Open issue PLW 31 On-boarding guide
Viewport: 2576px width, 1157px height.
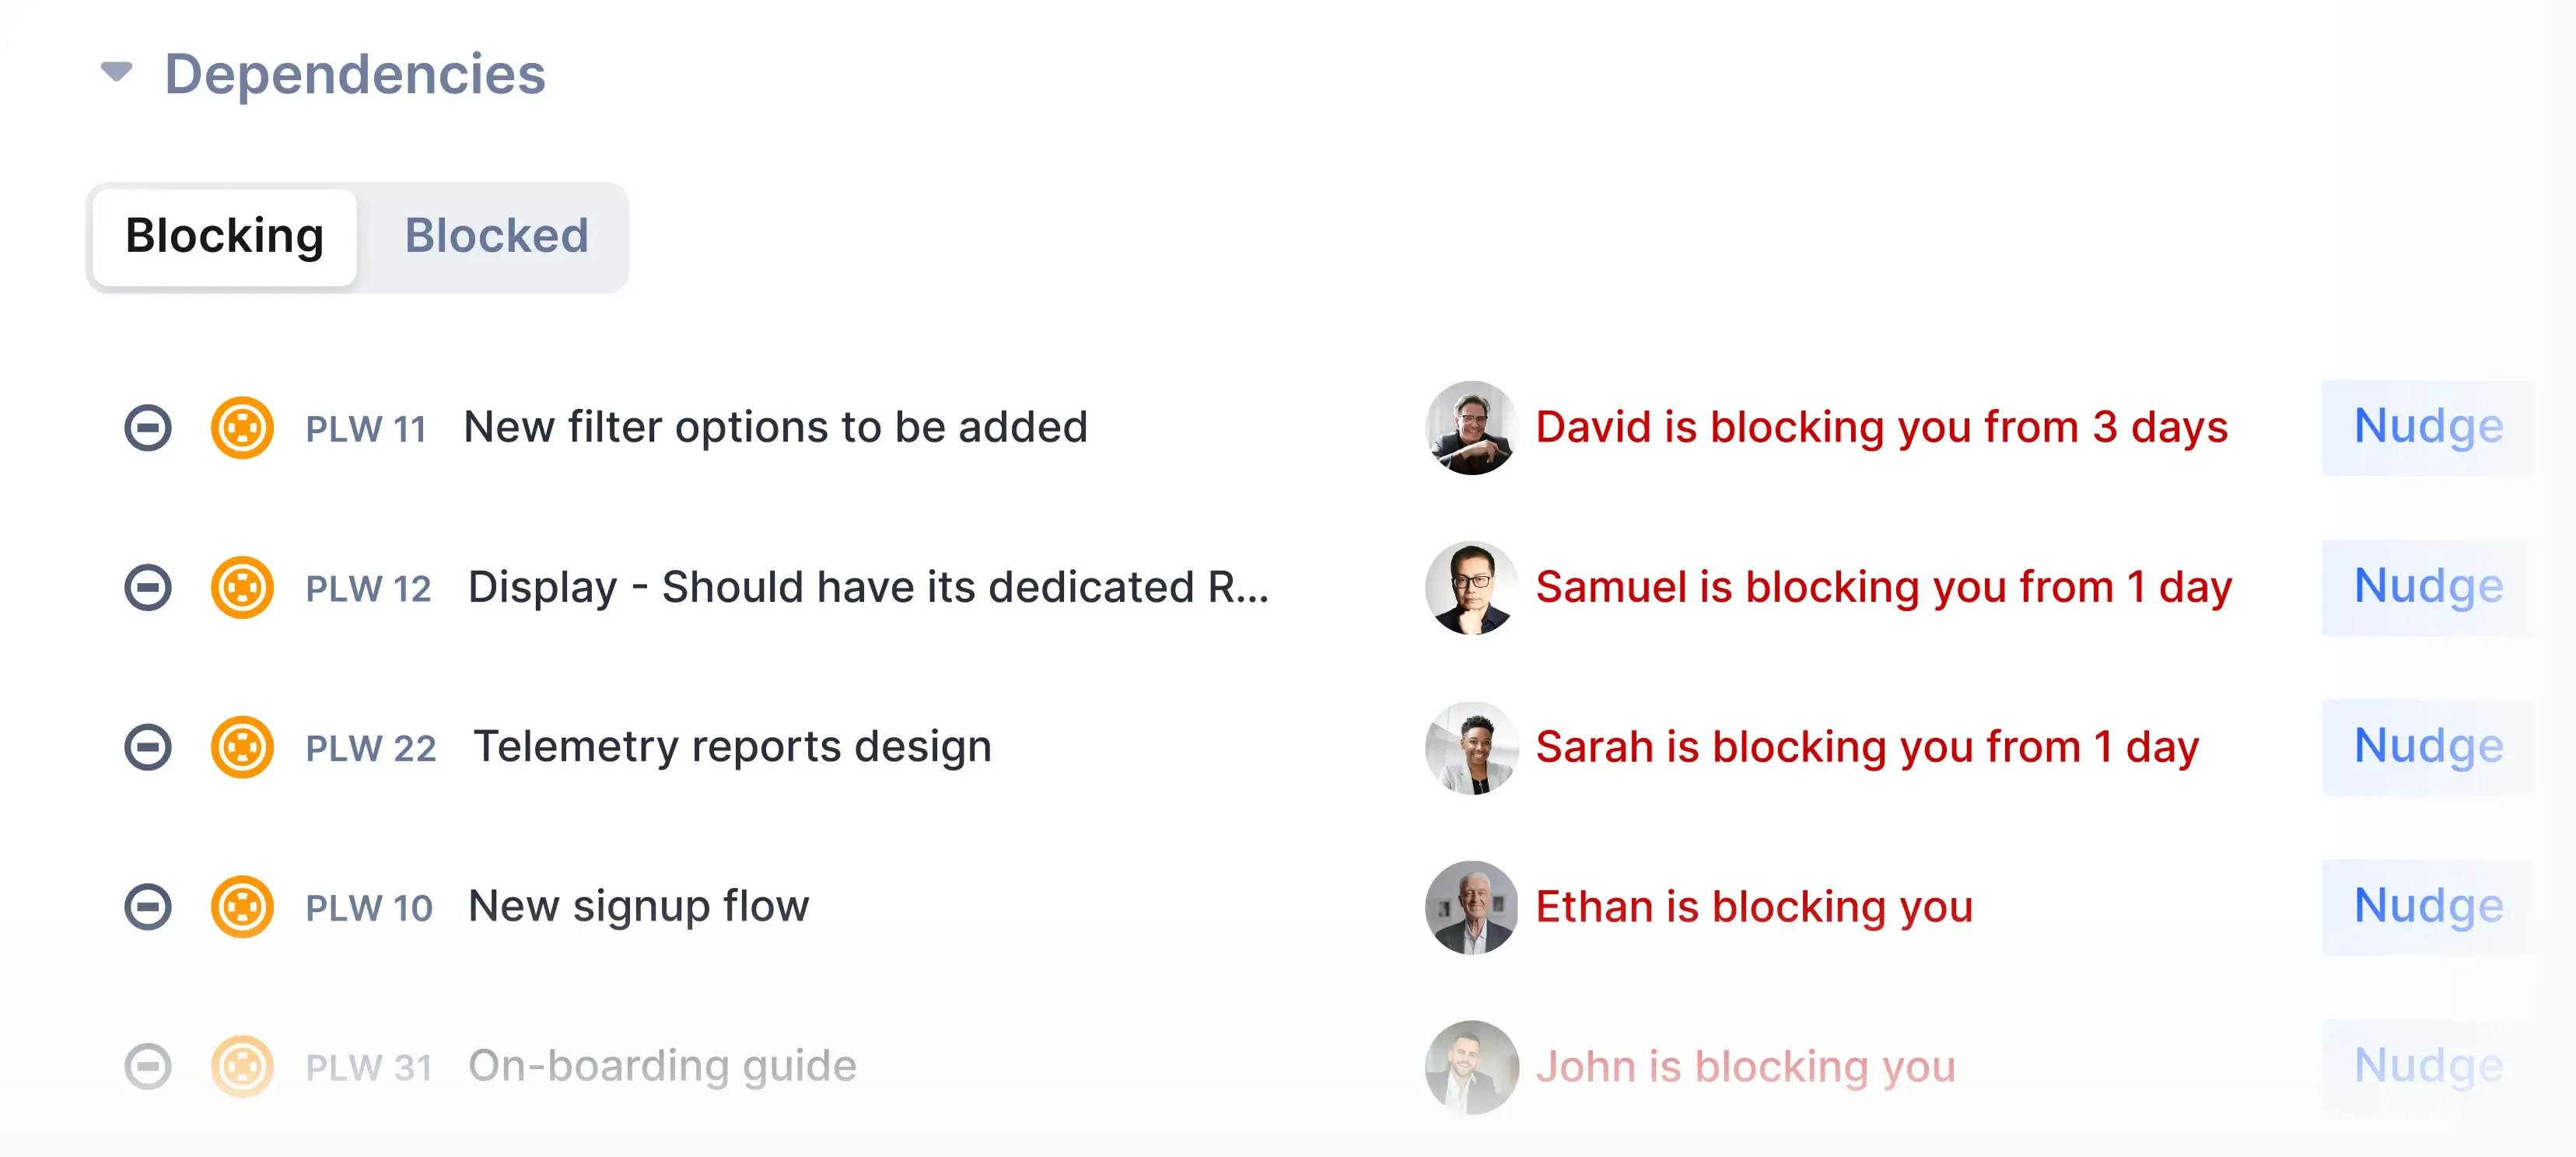click(662, 1066)
